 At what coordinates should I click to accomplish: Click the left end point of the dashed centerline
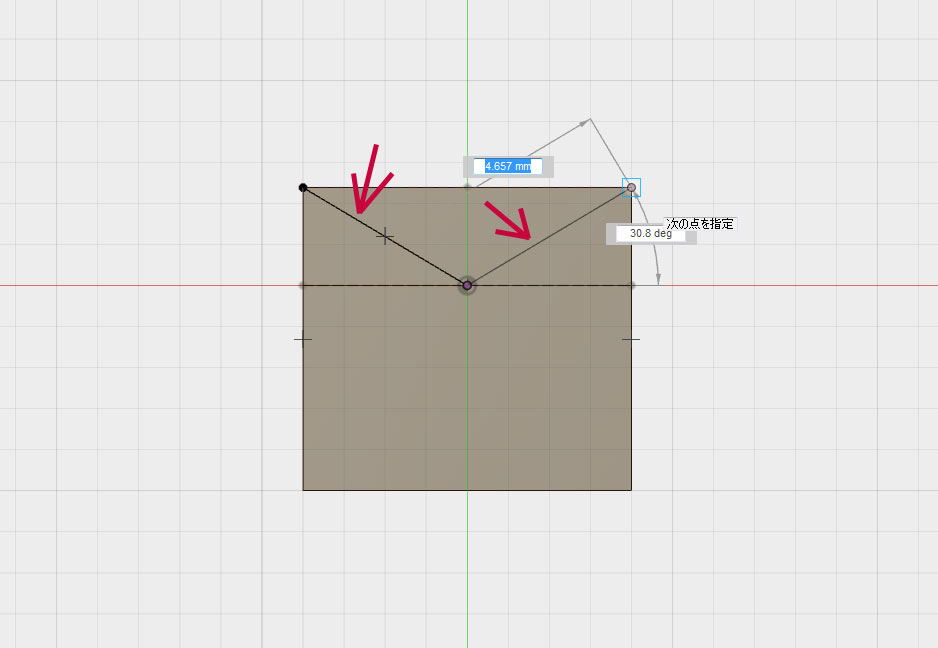(x=303, y=285)
